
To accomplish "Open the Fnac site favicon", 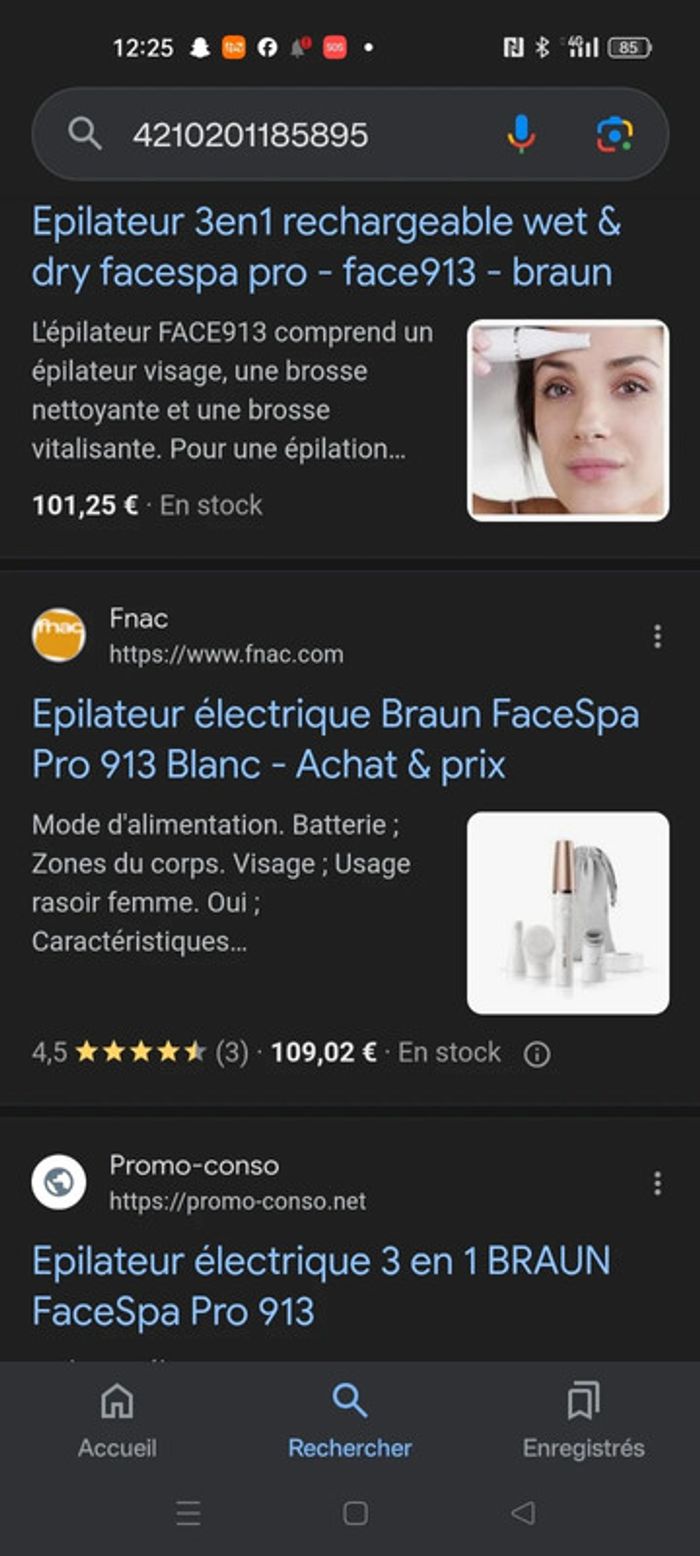I will coord(59,636).
